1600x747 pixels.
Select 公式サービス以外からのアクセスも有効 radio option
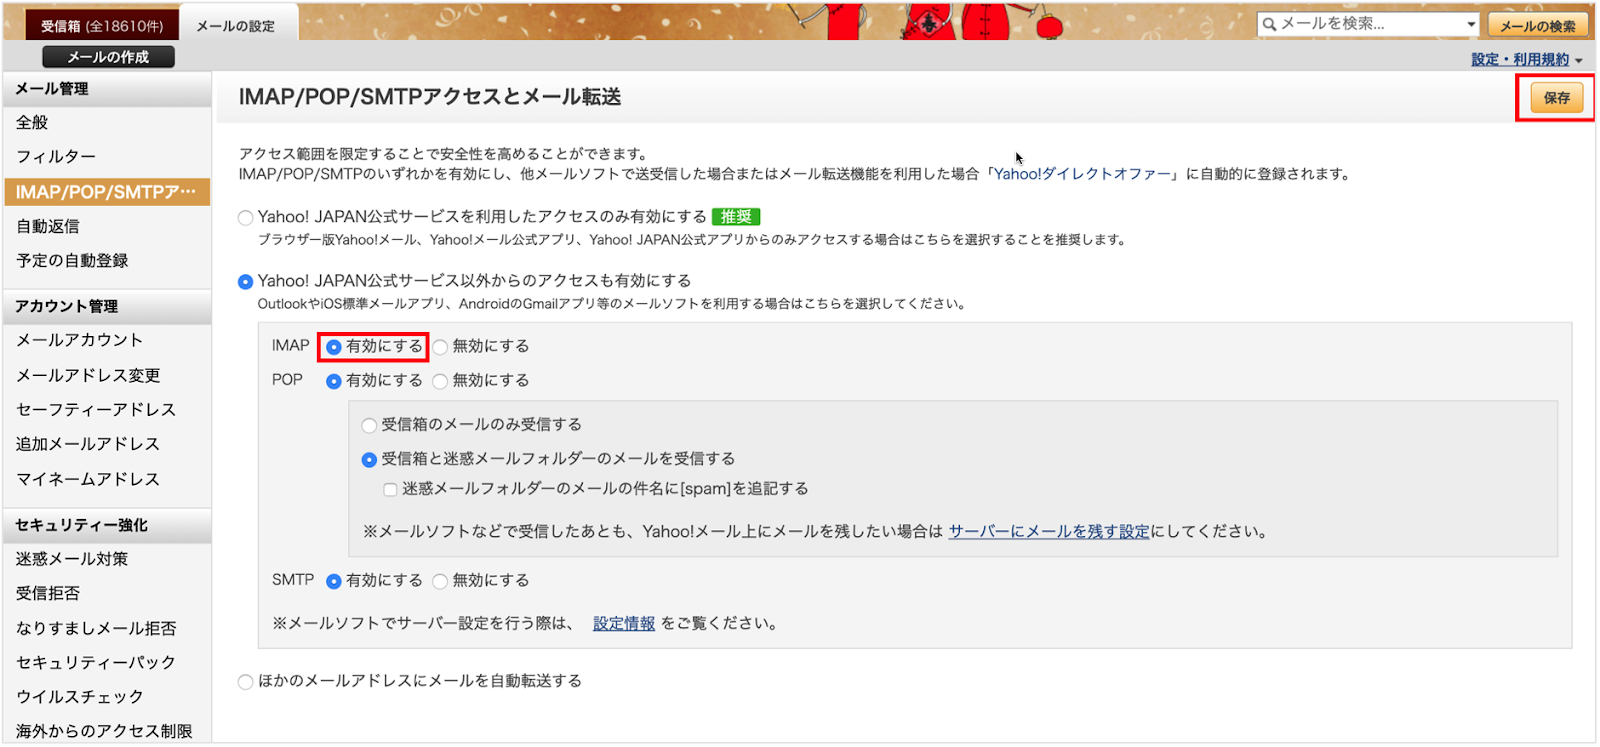245,282
